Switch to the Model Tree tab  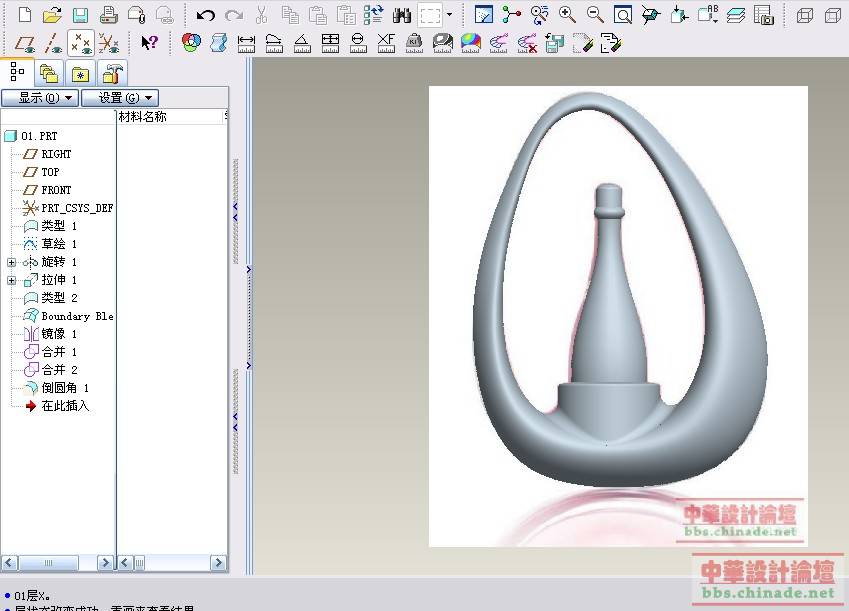tap(17, 72)
